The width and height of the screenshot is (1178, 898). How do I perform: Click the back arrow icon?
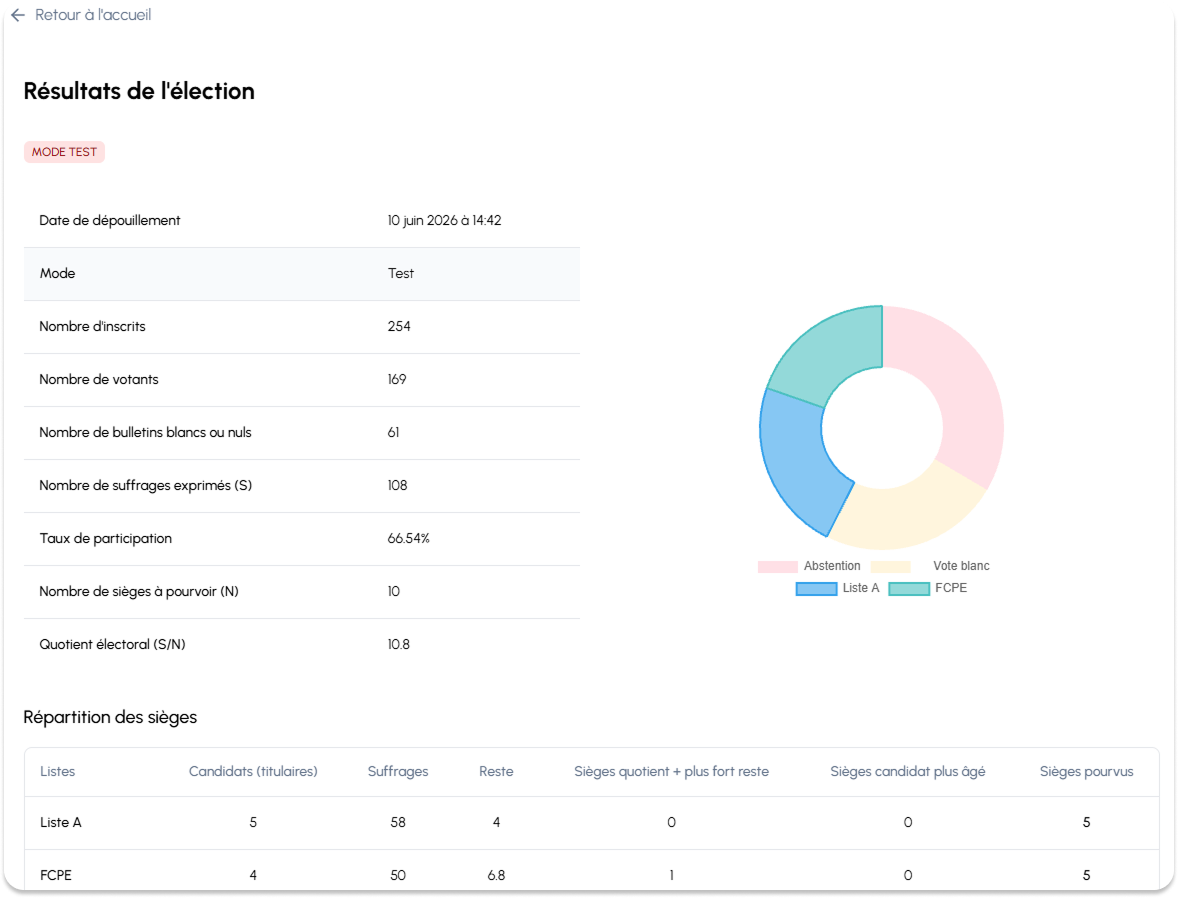coord(18,15)
